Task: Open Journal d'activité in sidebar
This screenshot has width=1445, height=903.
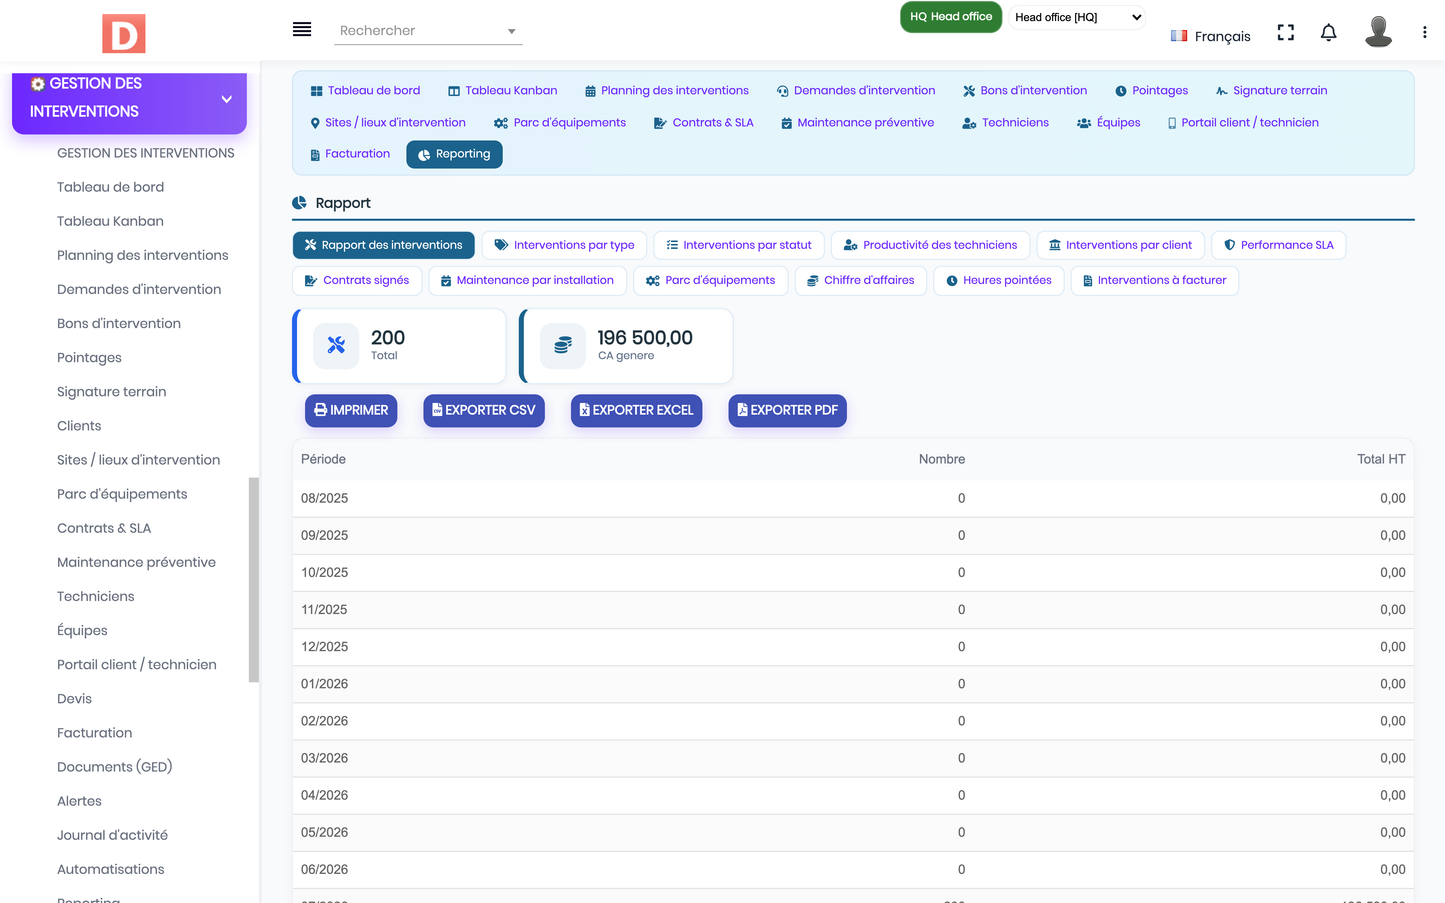Action: [112, 835]
